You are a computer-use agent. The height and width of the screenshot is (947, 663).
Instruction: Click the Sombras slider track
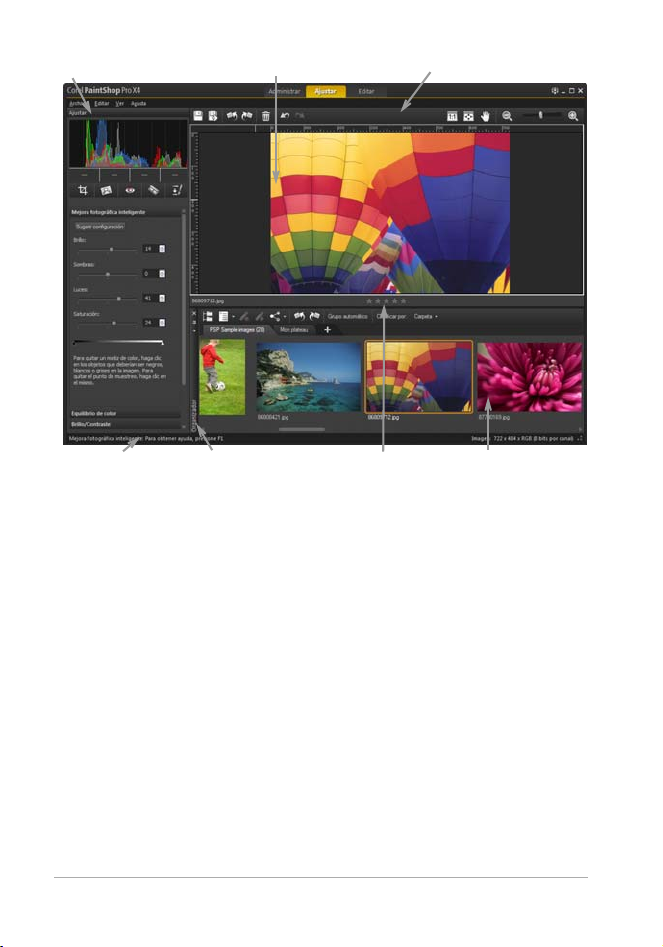coord(107,274)
